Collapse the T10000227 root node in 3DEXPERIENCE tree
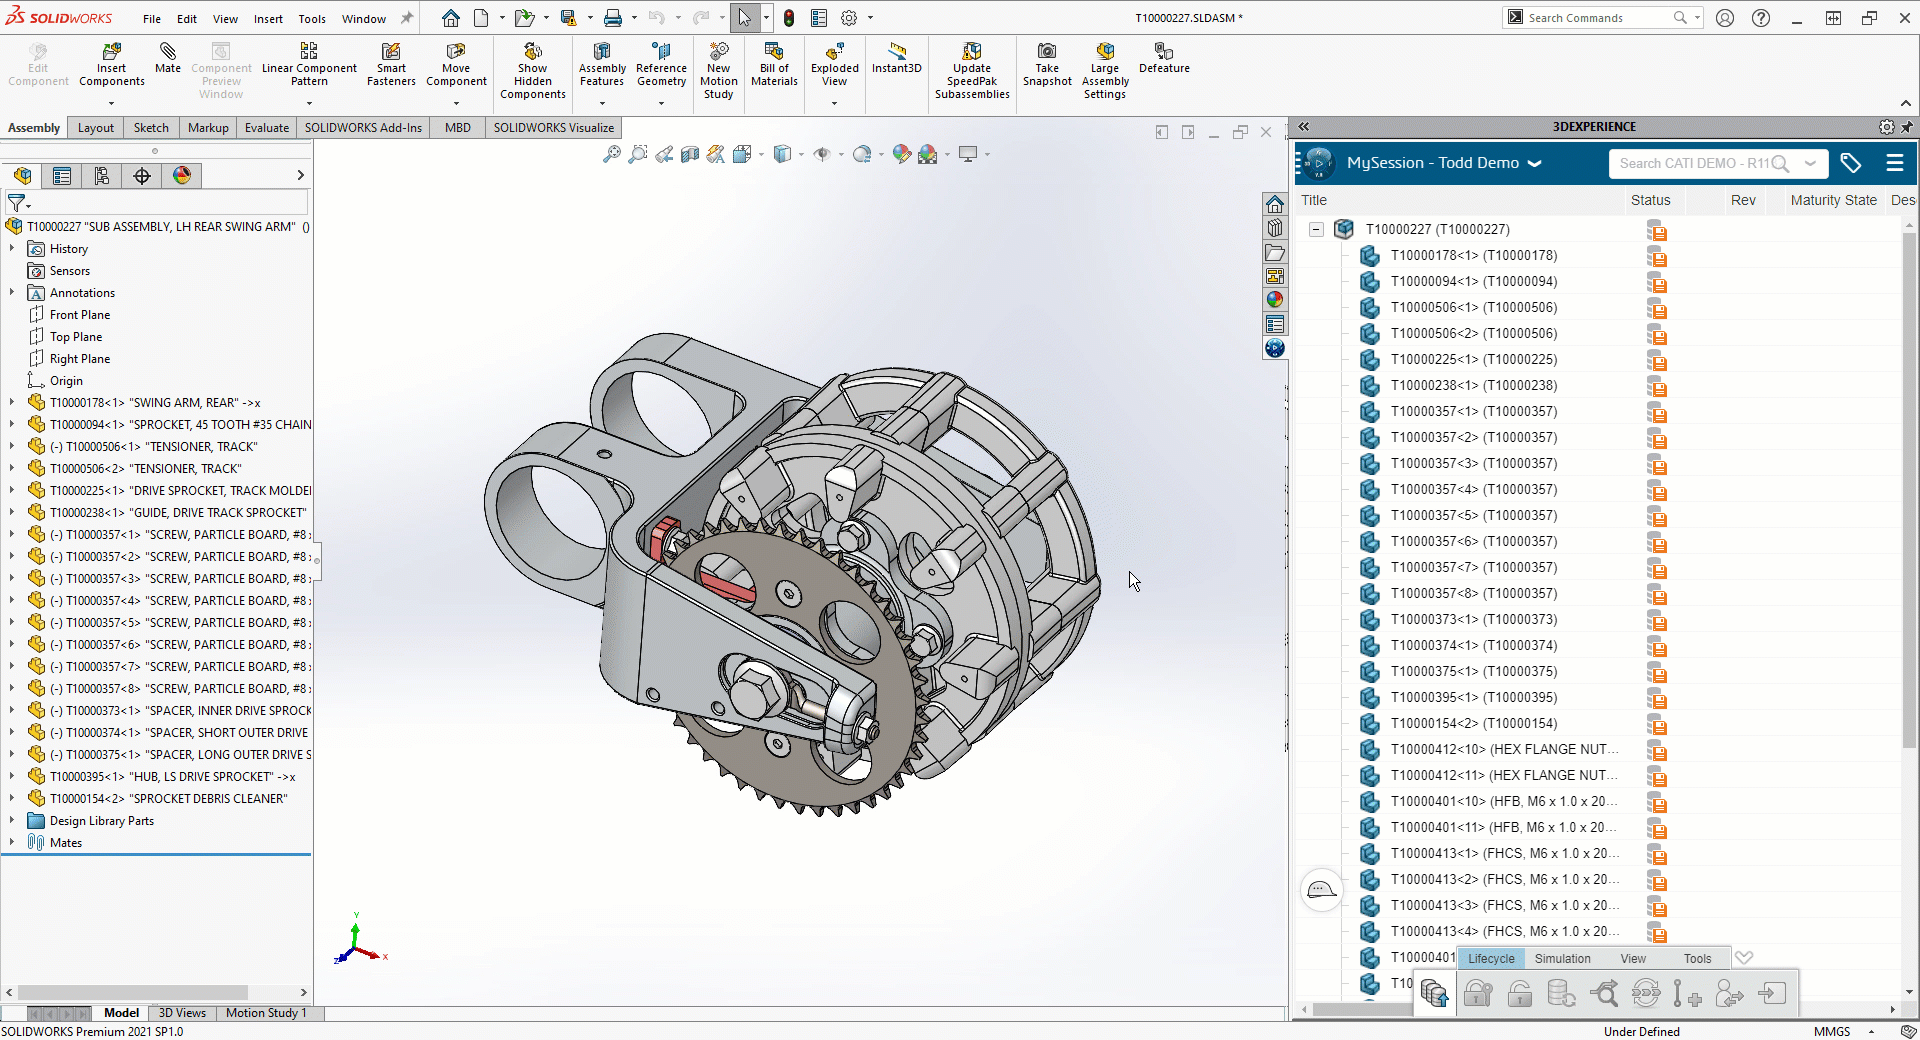The width and height of the screenshot is (1920, 1040). 1316,230
